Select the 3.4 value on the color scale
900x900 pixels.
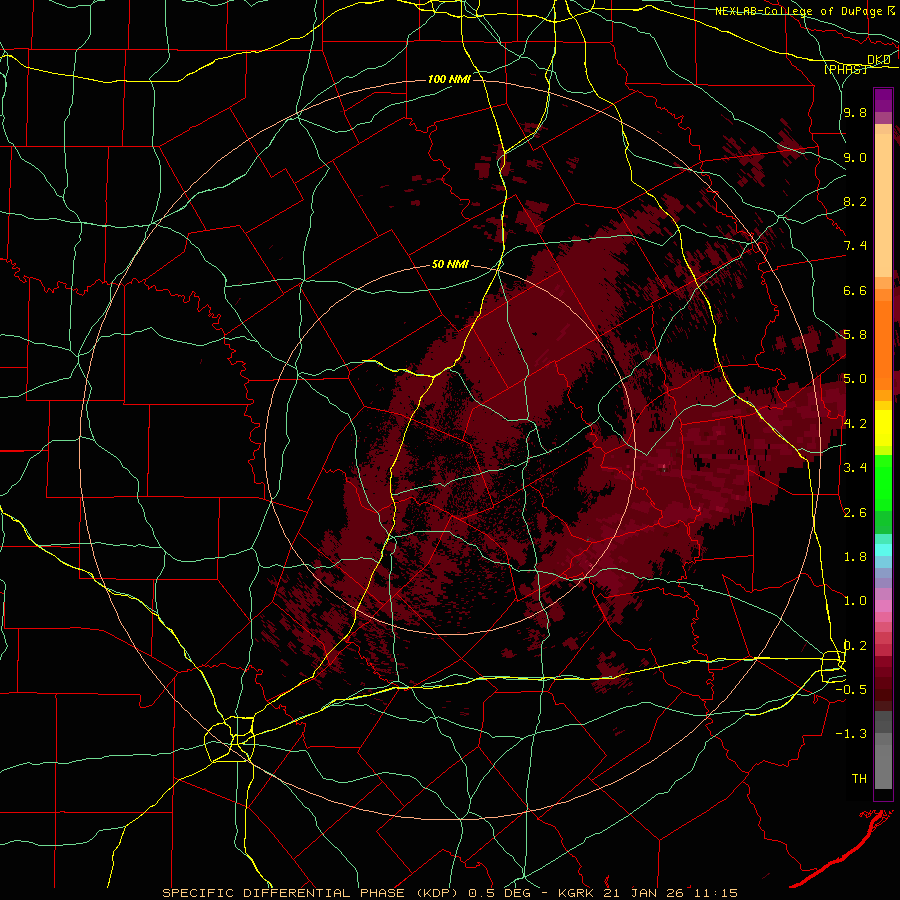[855, 468]
